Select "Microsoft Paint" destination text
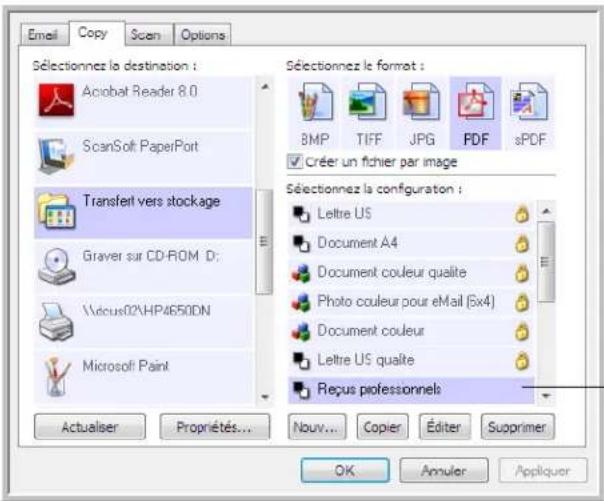Viewport: 604px width, 501px height. point(126,366)
